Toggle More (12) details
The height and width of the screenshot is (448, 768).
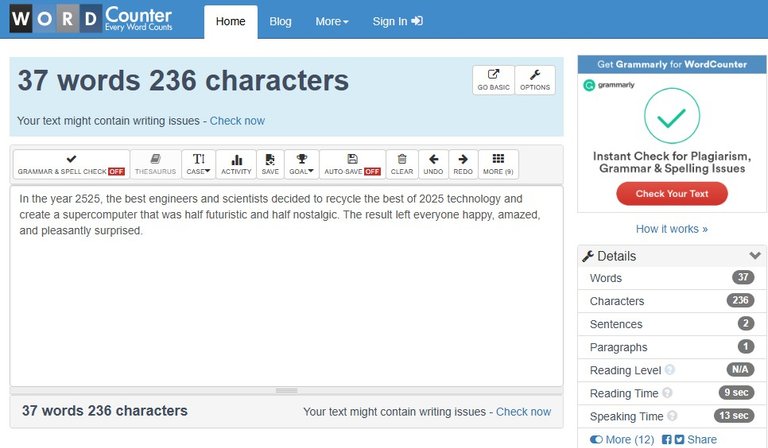pyautogui.click(x=622, y=440)
